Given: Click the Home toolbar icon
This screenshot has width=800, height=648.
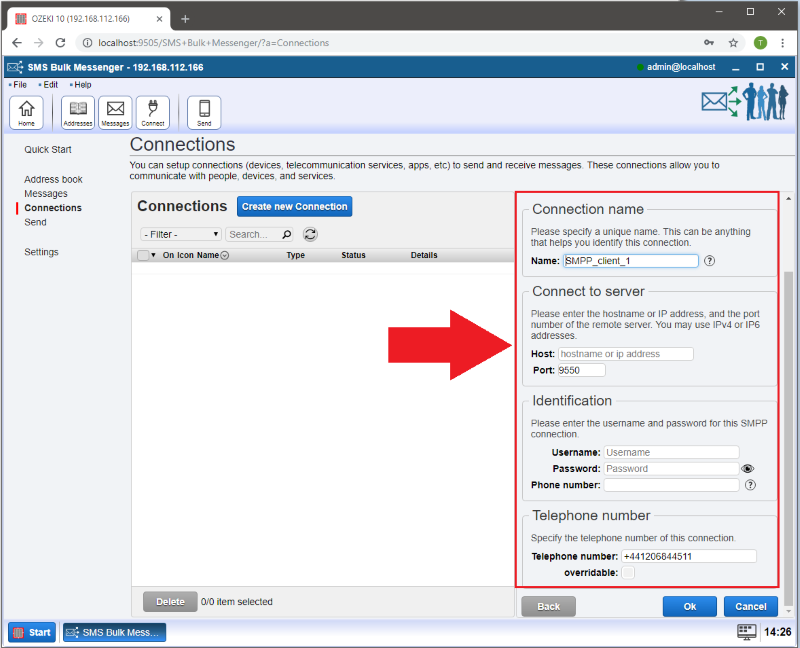Looking at the screenshot, I should tap(26, 112).
